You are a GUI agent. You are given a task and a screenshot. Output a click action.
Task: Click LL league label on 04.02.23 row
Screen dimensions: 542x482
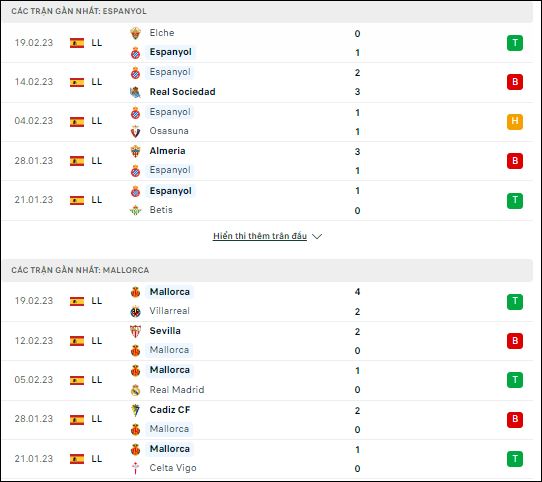point(97,121)
